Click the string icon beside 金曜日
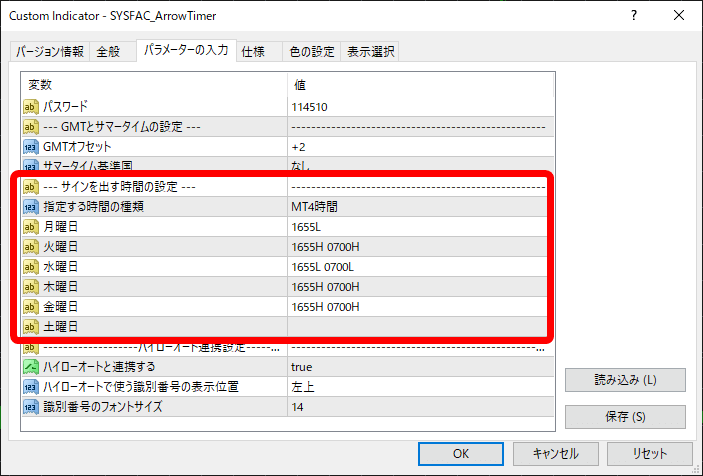Viewport: 703px width, 476px height. 31,307
